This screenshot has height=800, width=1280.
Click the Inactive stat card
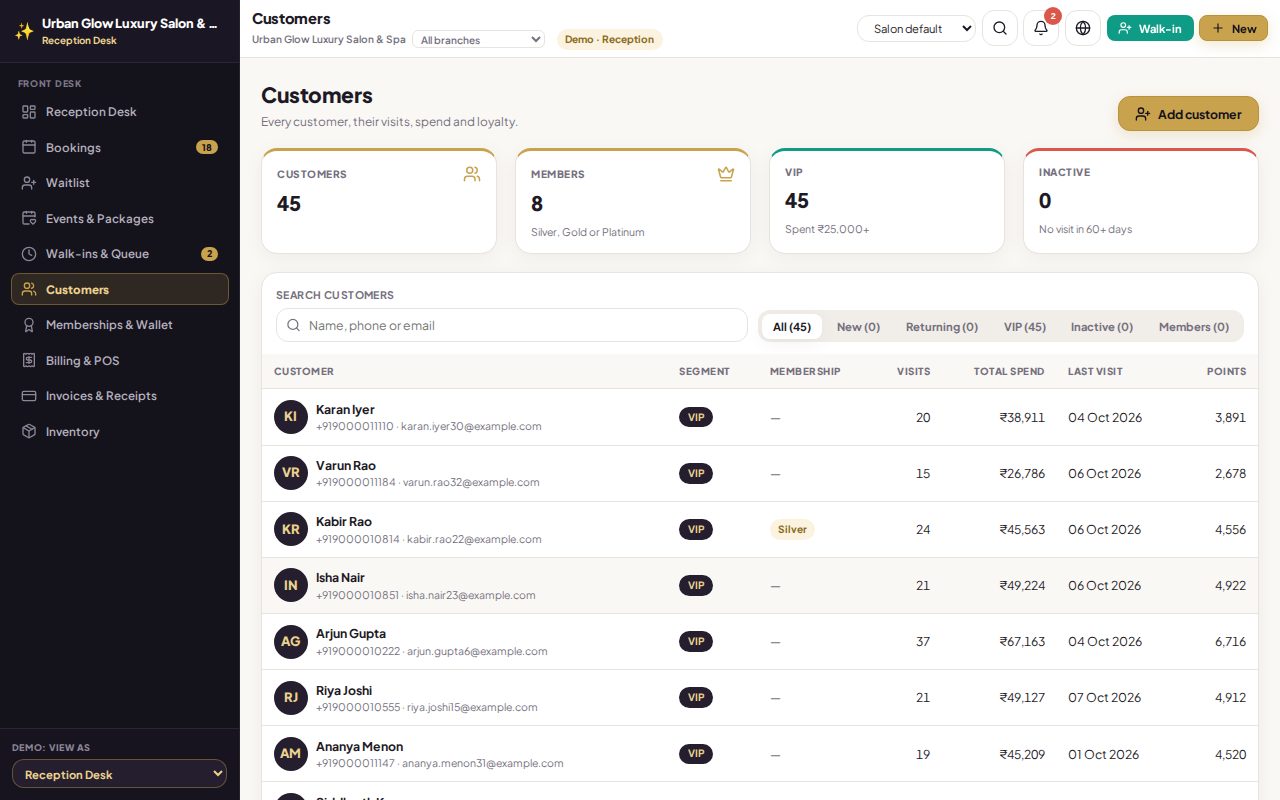(x=1141, y=200)
